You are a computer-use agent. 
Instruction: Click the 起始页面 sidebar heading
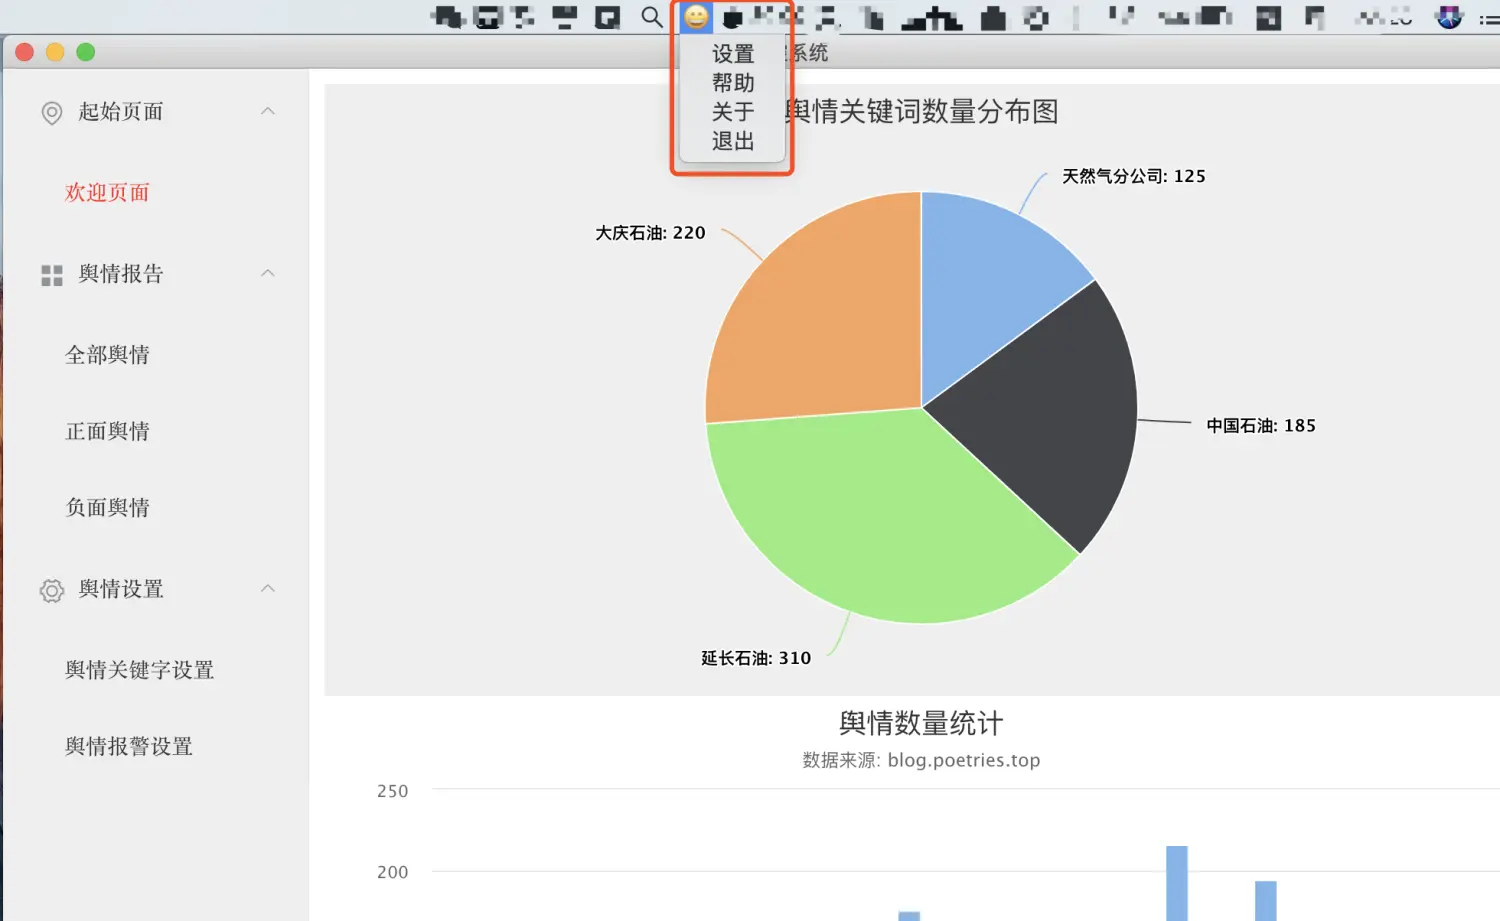[x=121, y=111]
